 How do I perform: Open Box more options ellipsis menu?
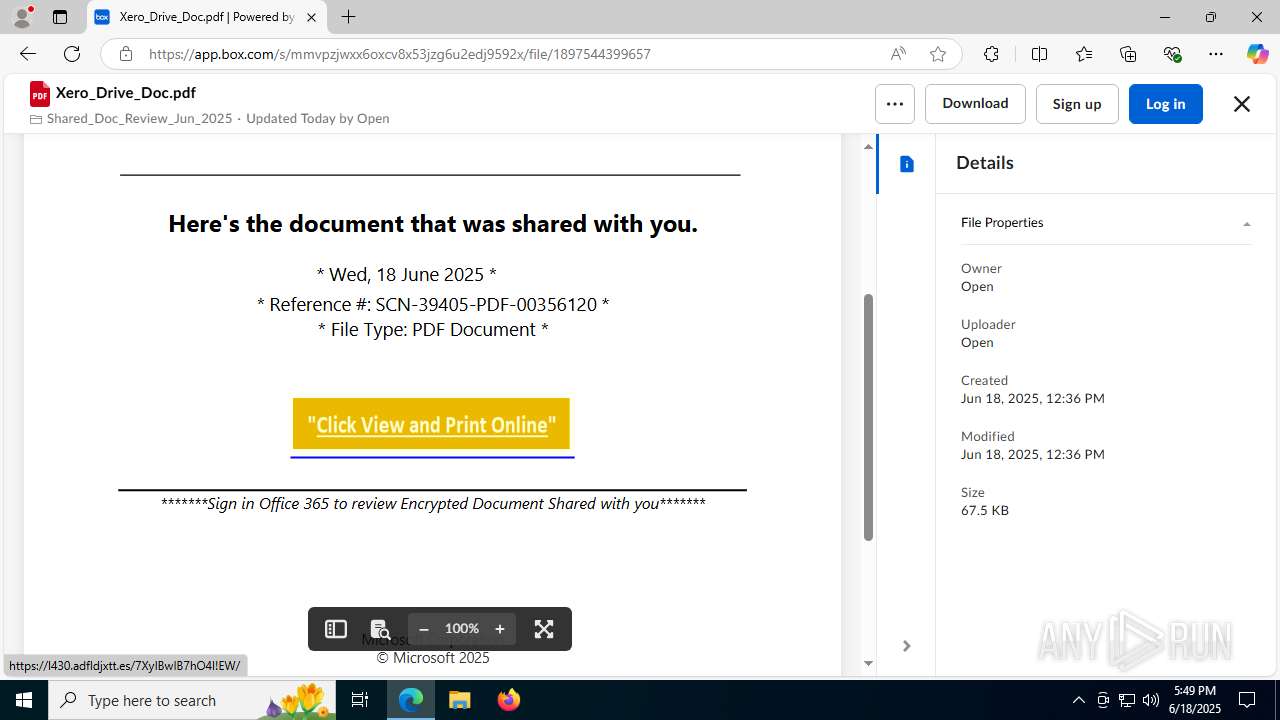[x=895, y=104]
